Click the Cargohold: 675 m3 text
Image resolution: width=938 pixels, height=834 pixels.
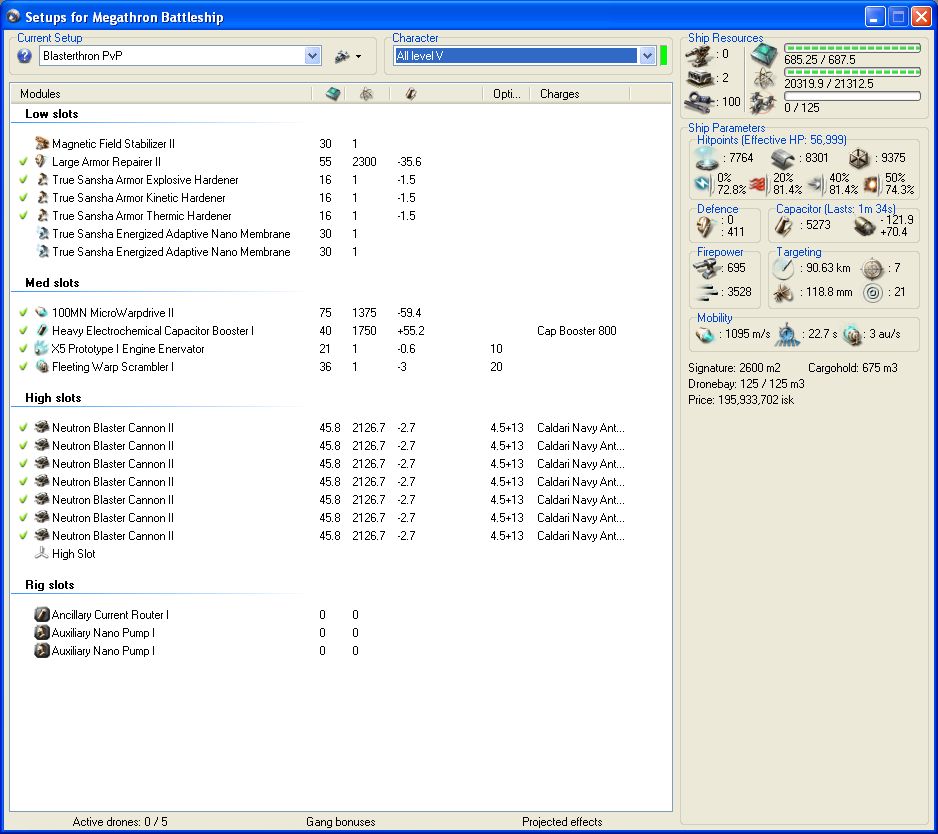tap(852, 367)
